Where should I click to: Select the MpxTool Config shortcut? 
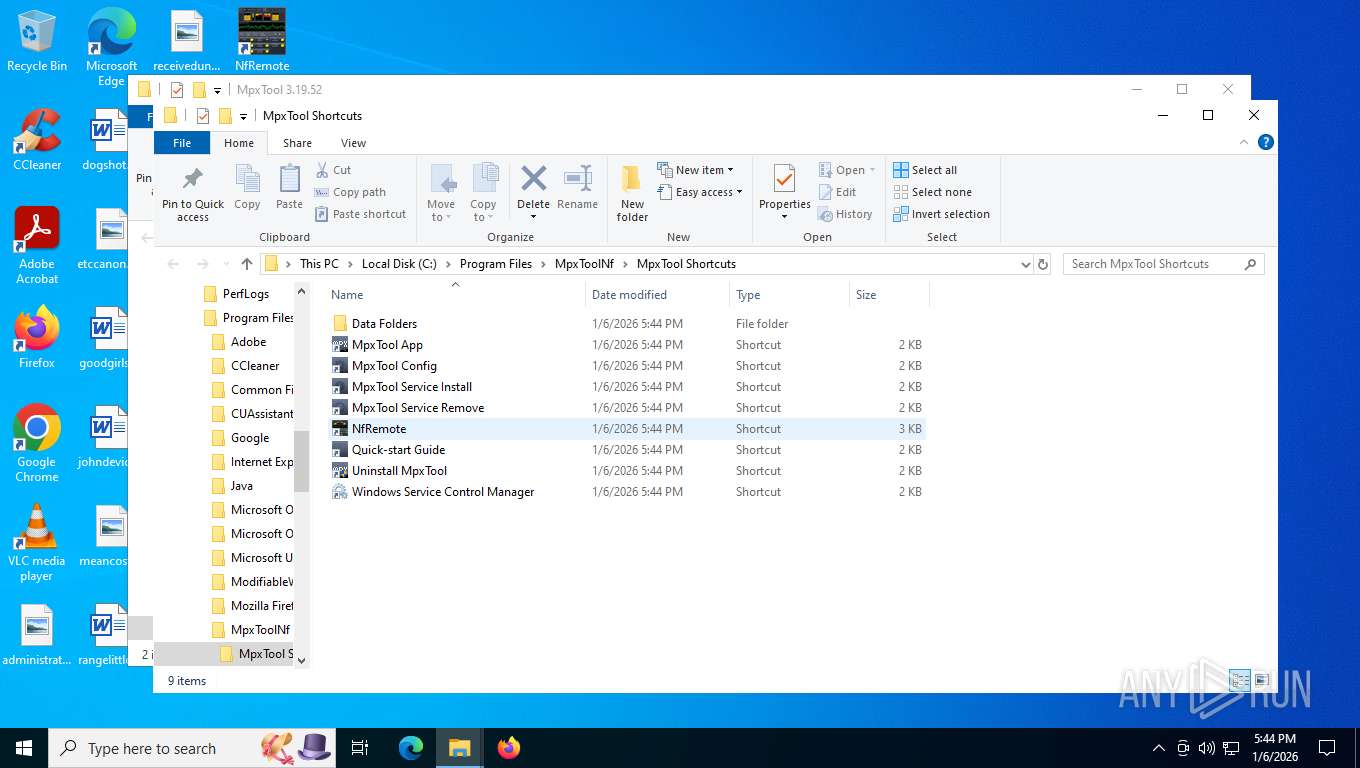point(394,366)
